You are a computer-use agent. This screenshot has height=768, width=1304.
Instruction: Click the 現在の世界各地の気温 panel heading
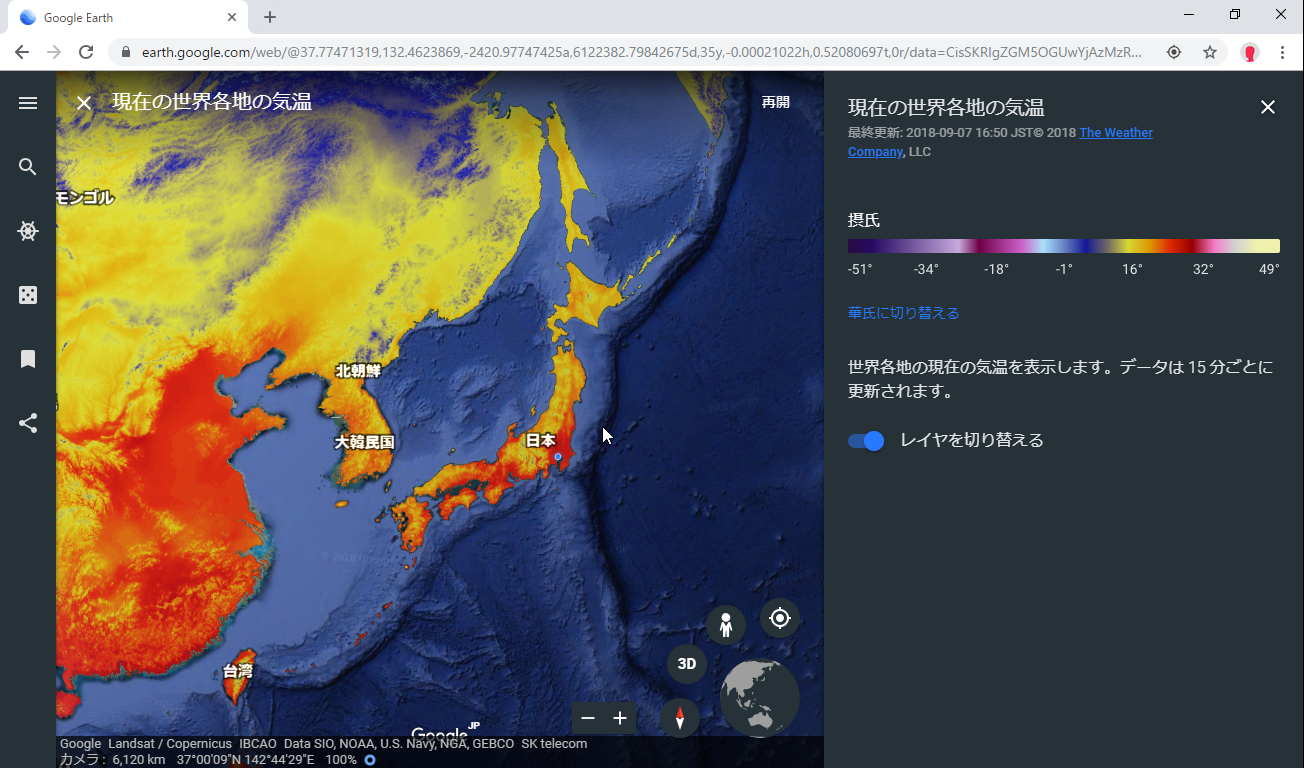tap(946, 107)
